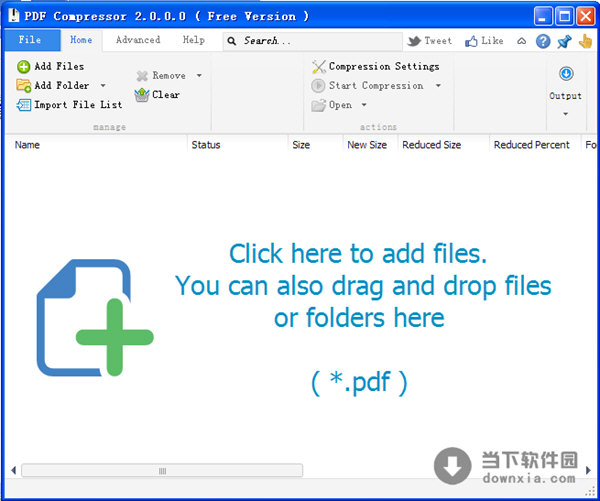
Task: Click the thumbs-up Like icon
Action: pyautogui.click(x=471, y=41)
